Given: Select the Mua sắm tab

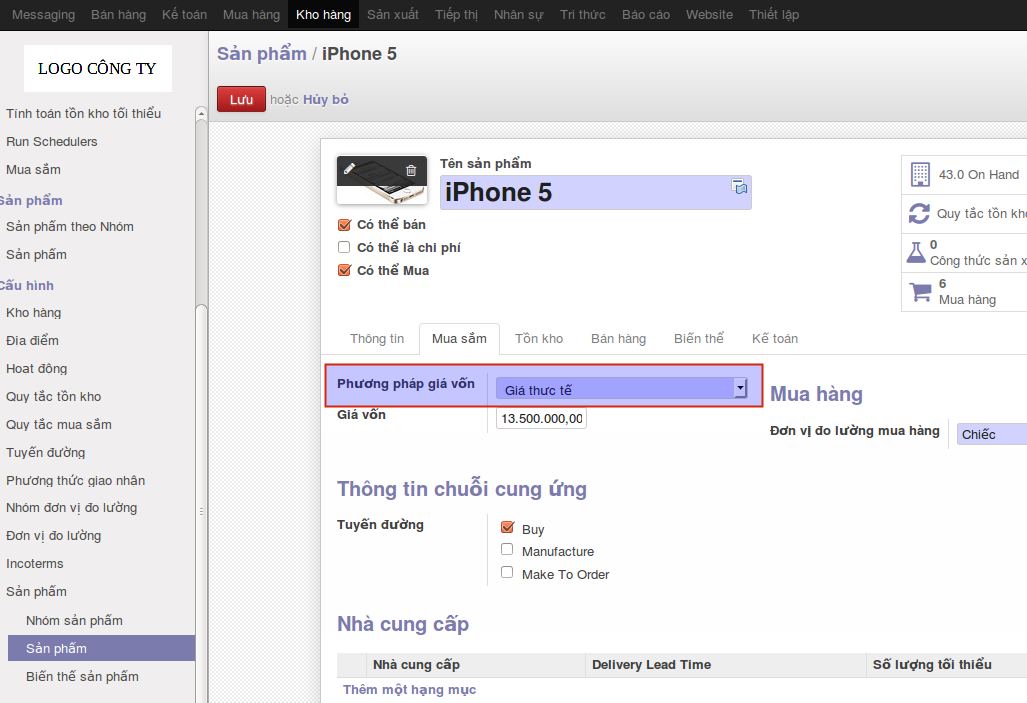Looking at the screenshot, I should click(459, 339).
